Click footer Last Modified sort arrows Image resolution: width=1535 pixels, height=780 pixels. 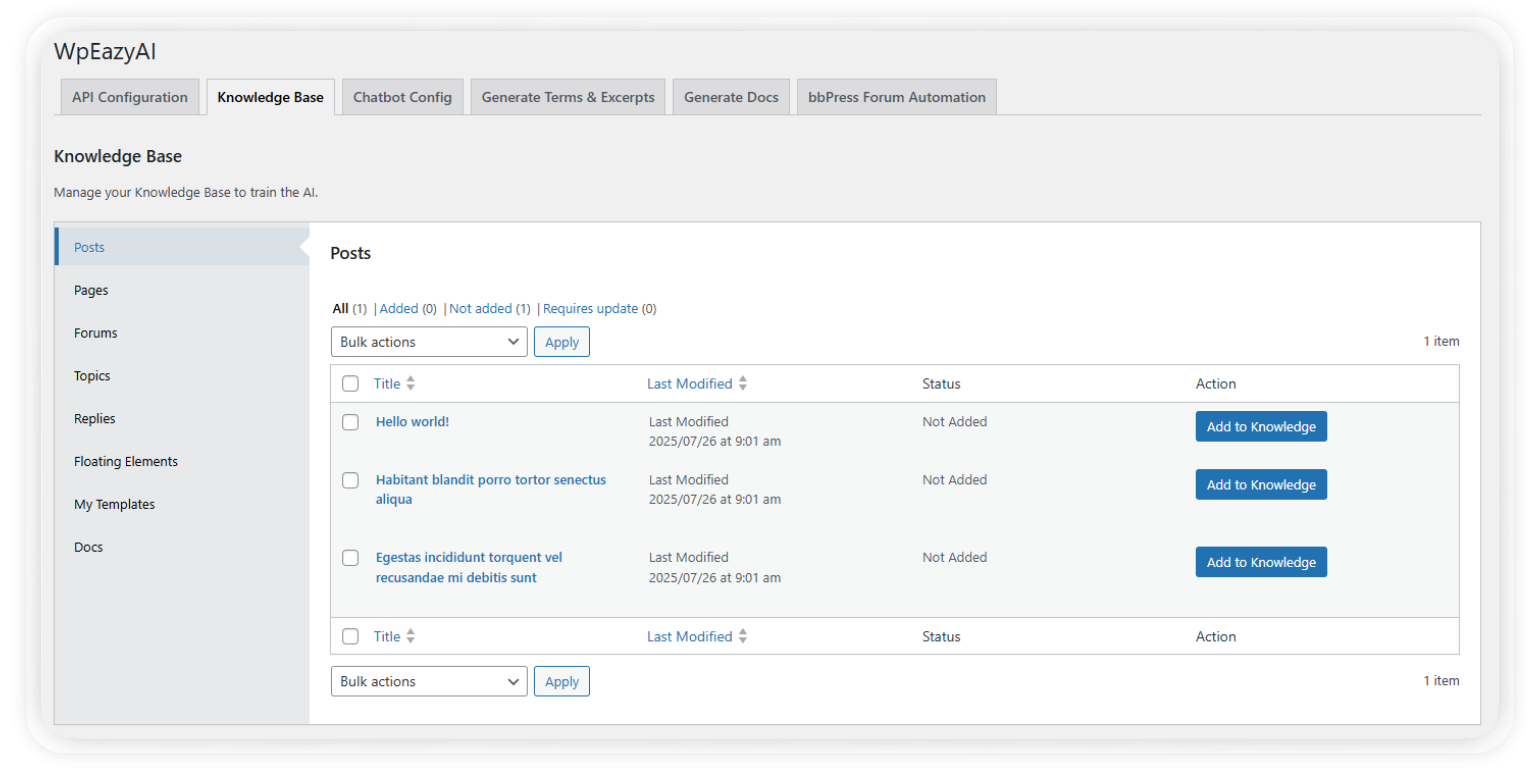pos(742,637)
